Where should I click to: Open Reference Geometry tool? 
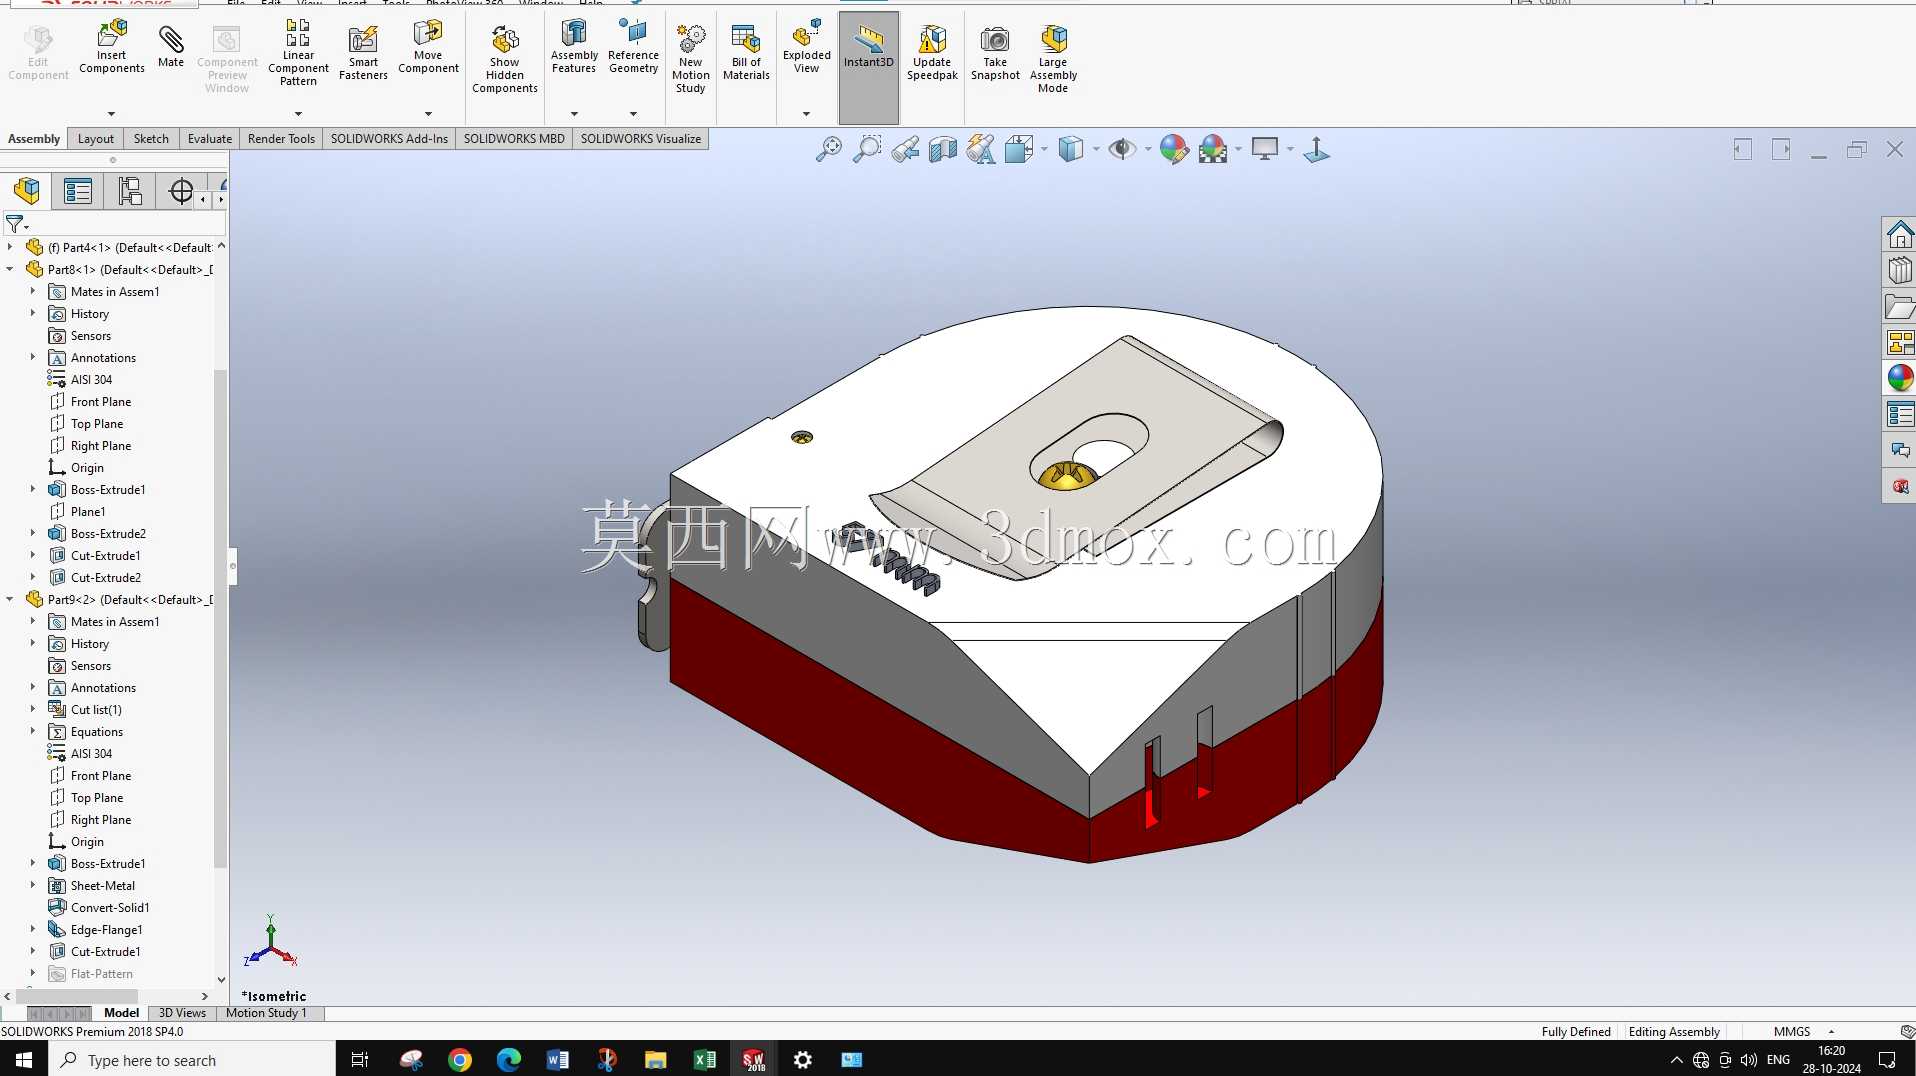(x=633, y=47)
